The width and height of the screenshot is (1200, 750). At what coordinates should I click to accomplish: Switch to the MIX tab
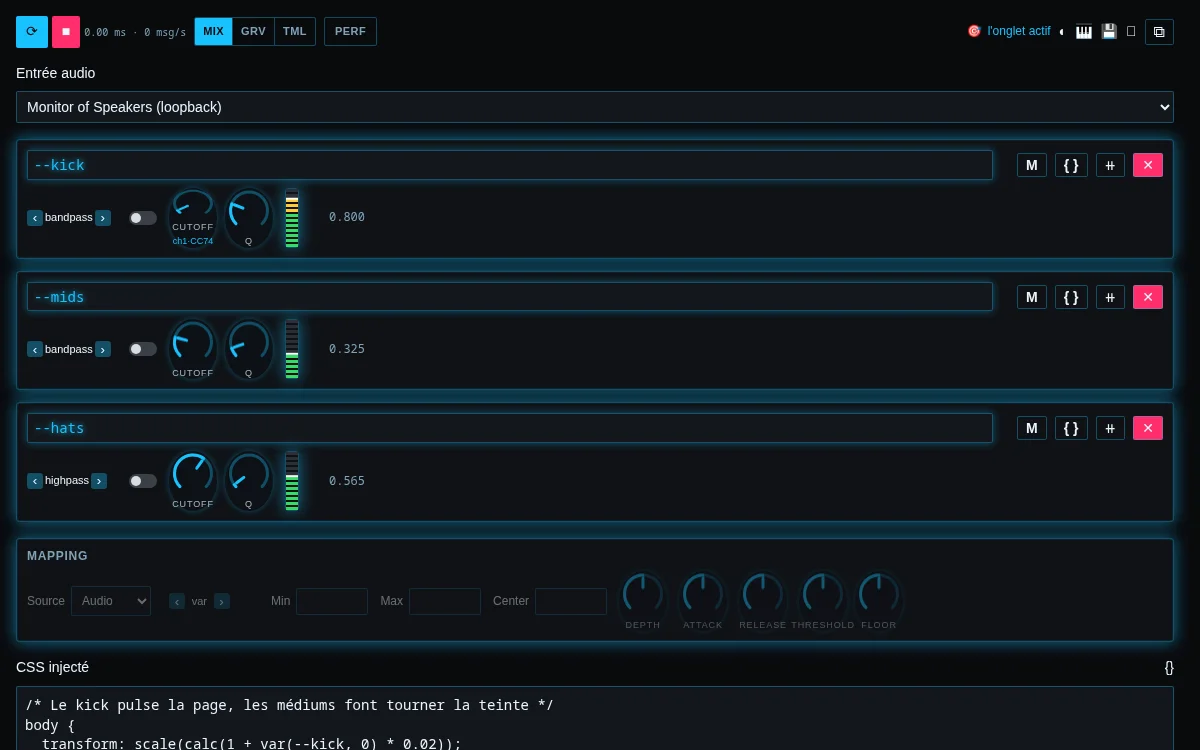click(213, 31)
